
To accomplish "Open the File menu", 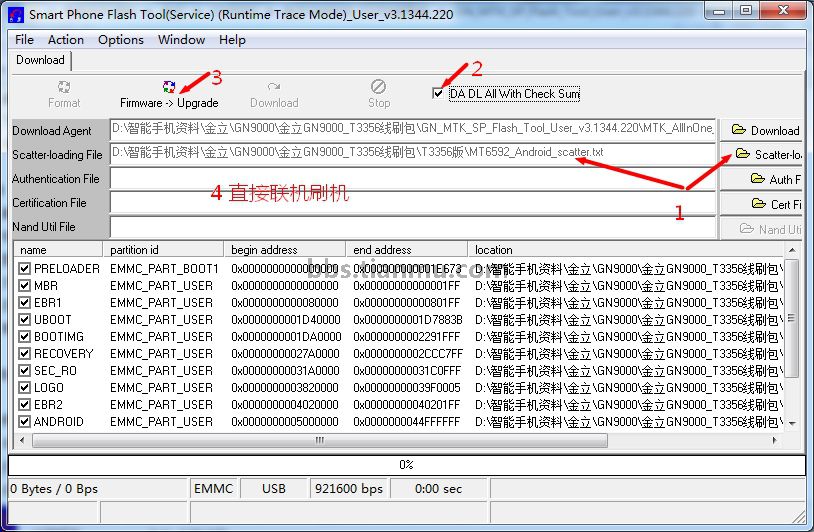I will 24,39.
